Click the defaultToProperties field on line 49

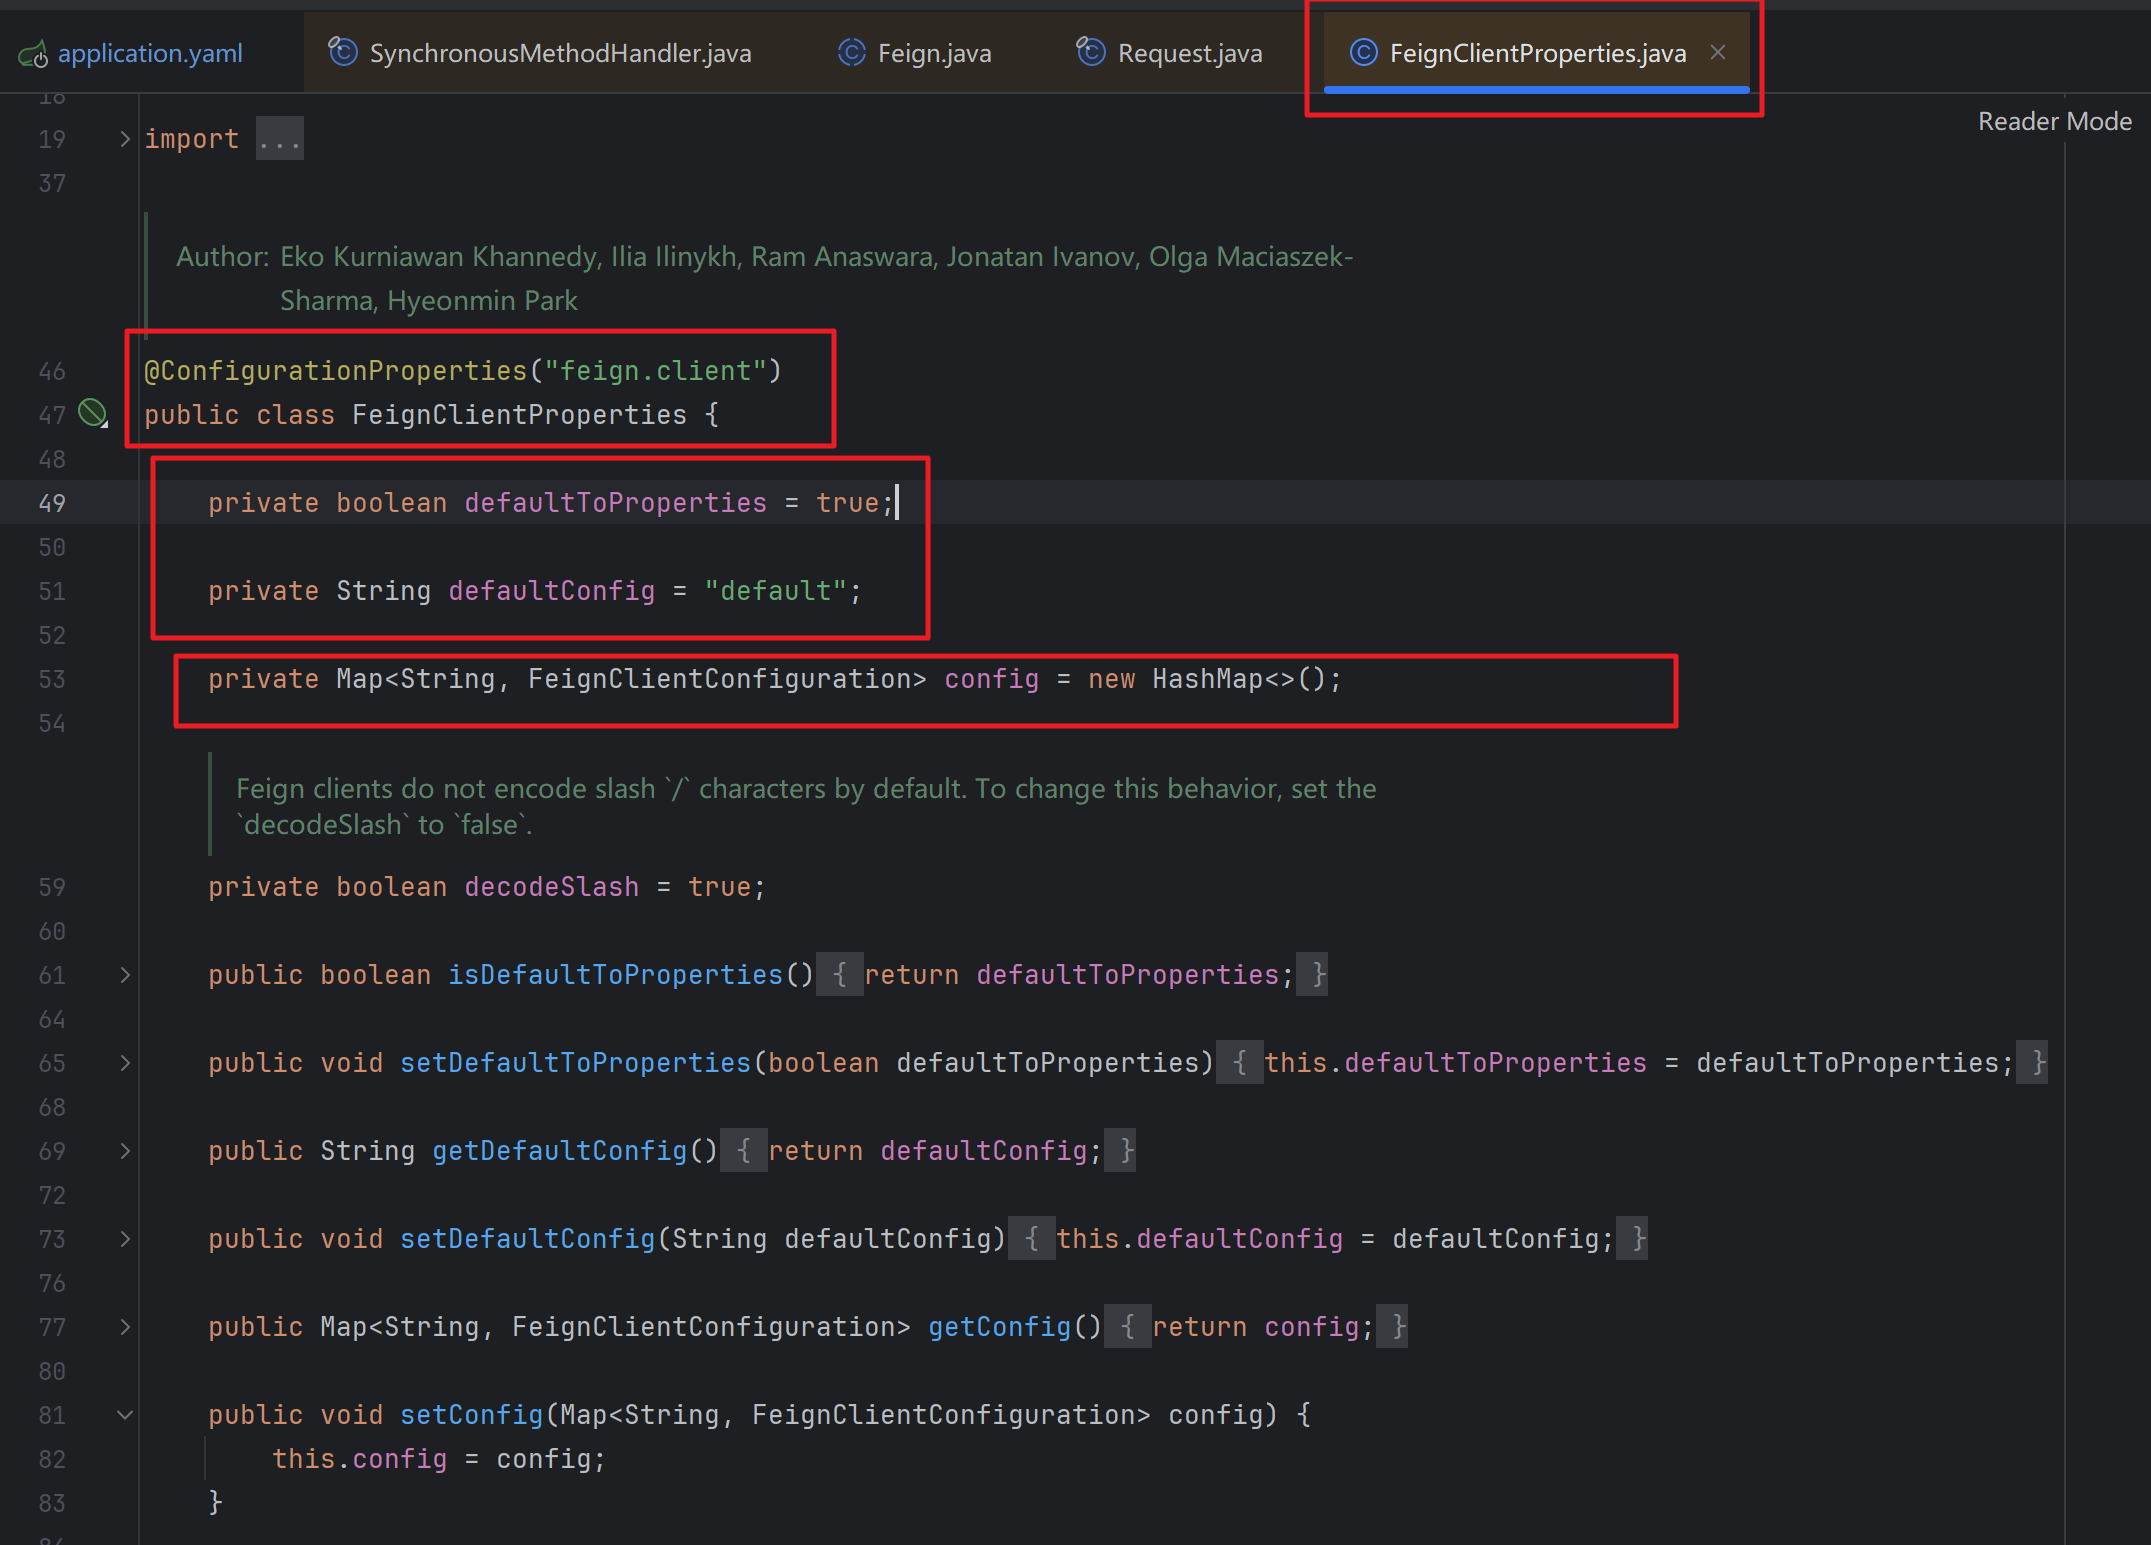(615, 503)
